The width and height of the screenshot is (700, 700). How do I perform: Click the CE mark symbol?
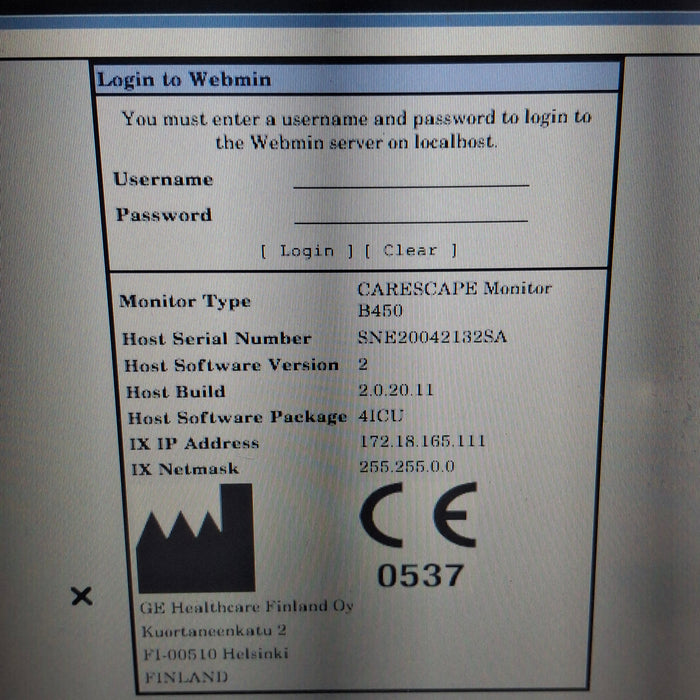419,515
